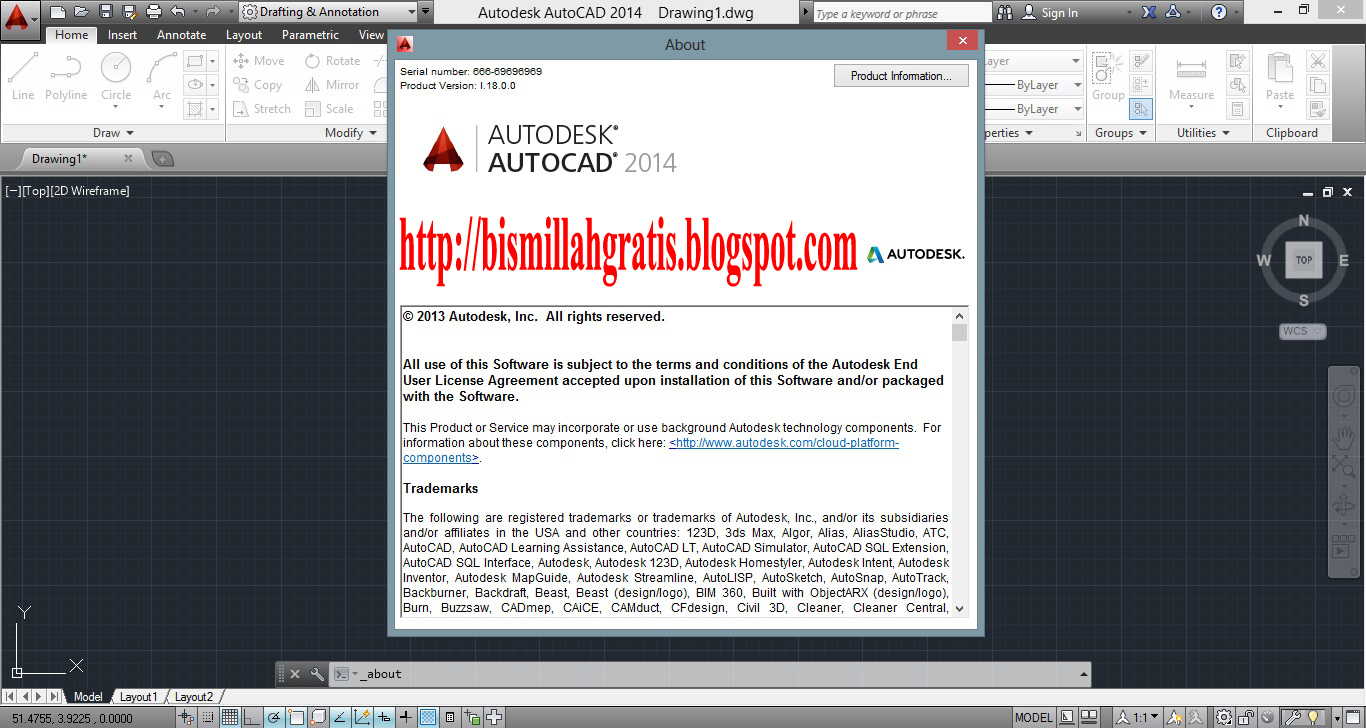
Task: Select the Scale tool
Action: (x=329, y=109)
